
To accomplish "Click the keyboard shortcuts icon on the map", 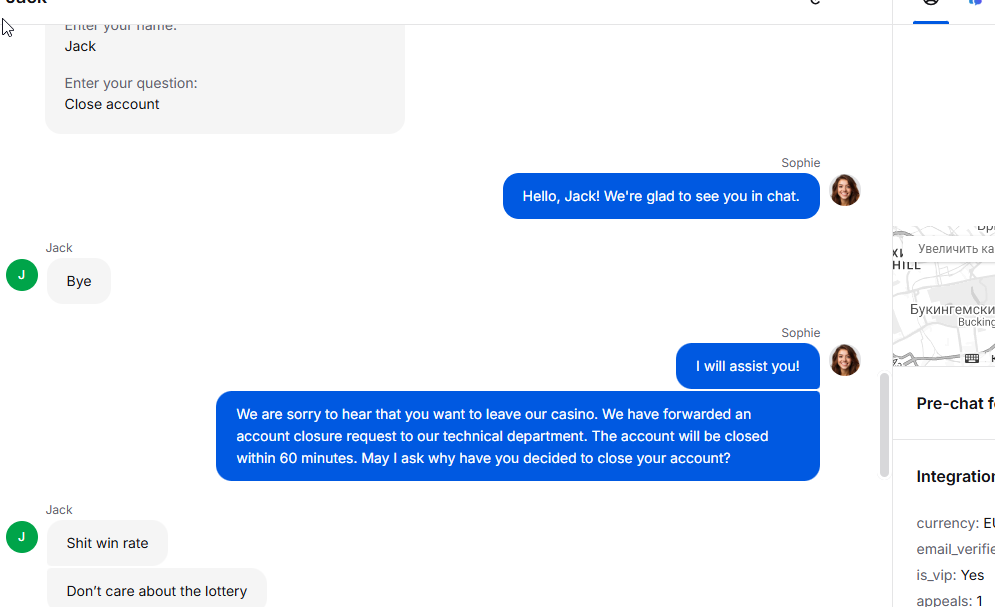I will [972, 358].
